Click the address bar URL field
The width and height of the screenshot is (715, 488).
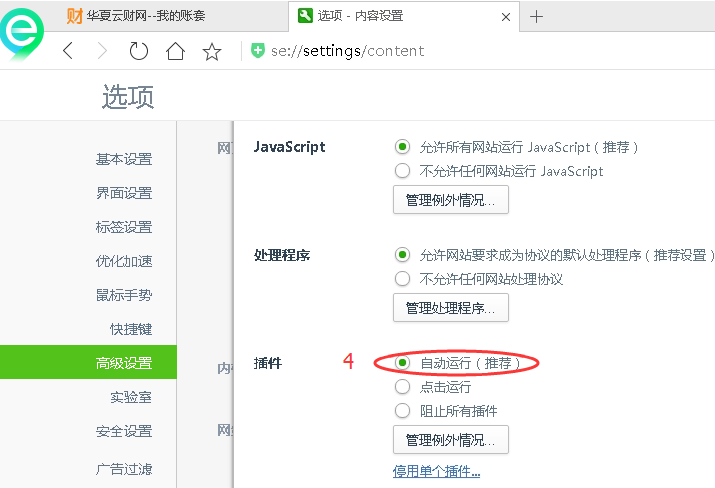click(x=450, y=51)
